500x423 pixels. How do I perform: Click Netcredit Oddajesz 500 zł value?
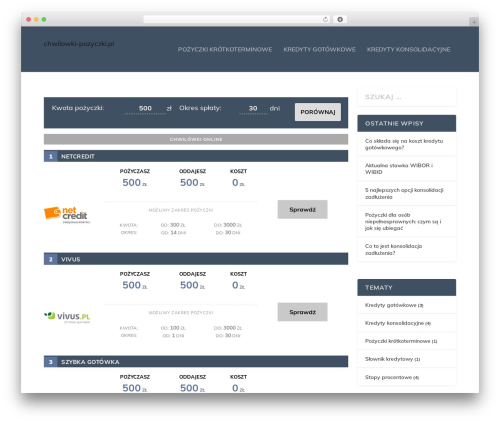192,183
